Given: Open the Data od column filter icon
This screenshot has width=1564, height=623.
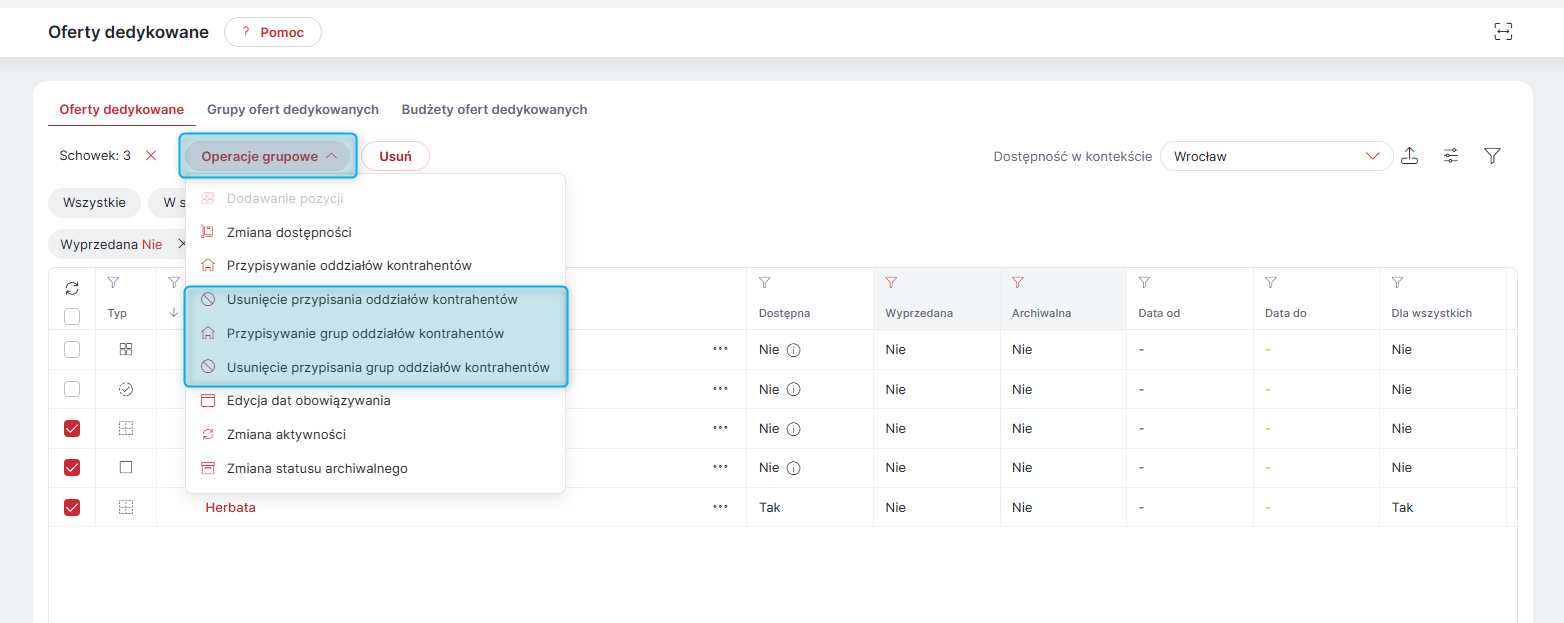Looking at the screenshot, I should pos(1144,283).
